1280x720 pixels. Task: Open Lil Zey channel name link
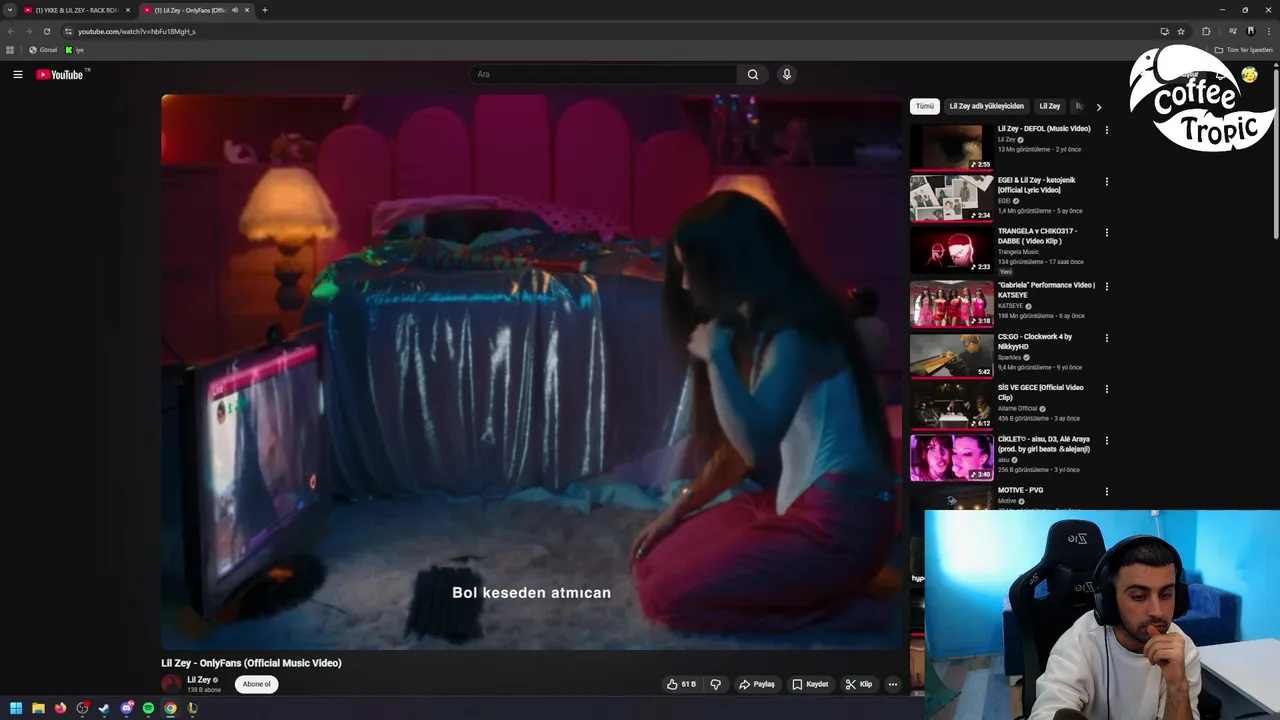(x=199, y=680)
